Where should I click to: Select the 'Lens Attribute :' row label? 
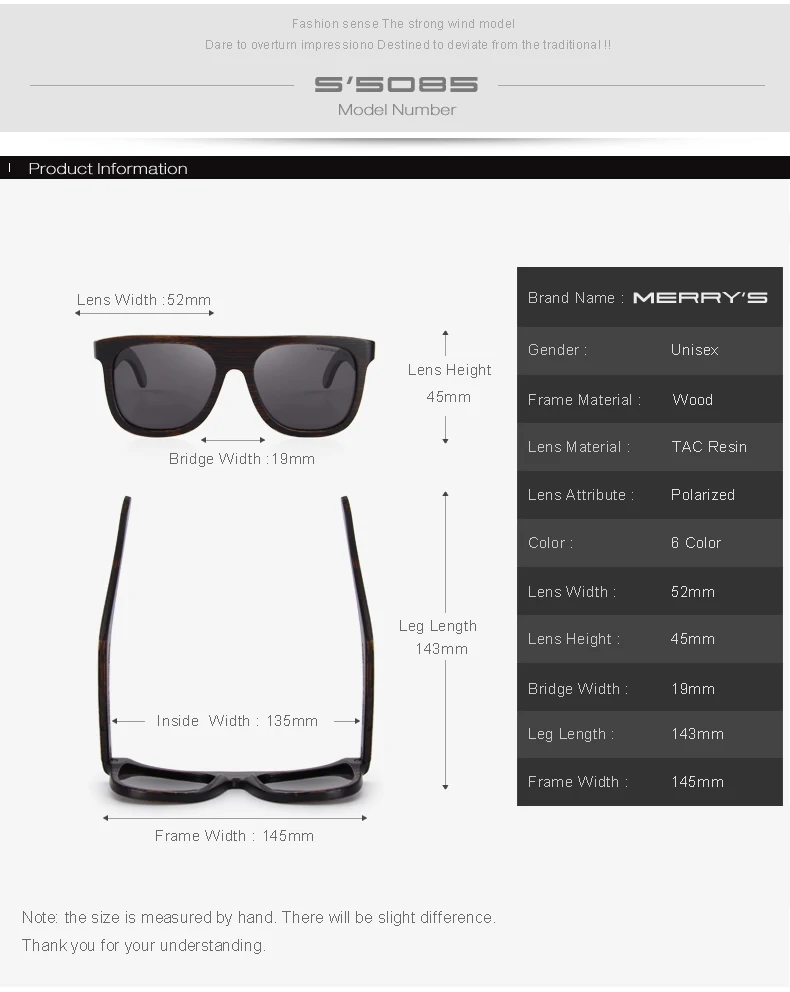coord(581,495)
